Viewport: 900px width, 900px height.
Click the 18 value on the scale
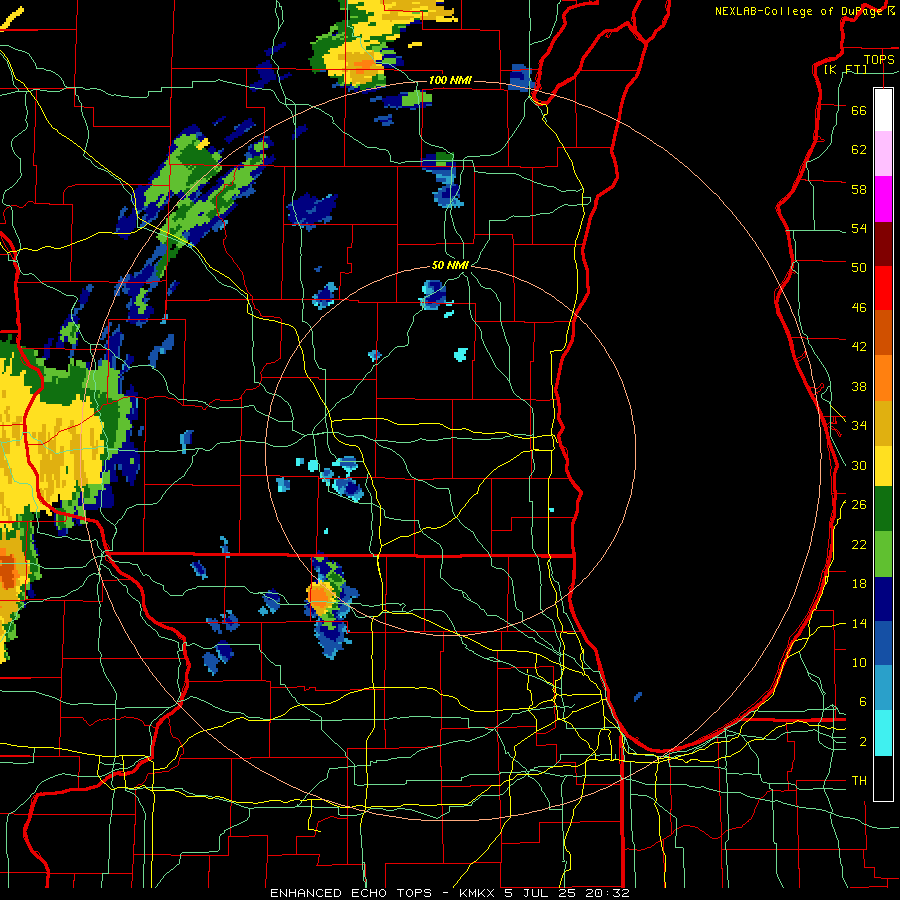coord(859,584)
